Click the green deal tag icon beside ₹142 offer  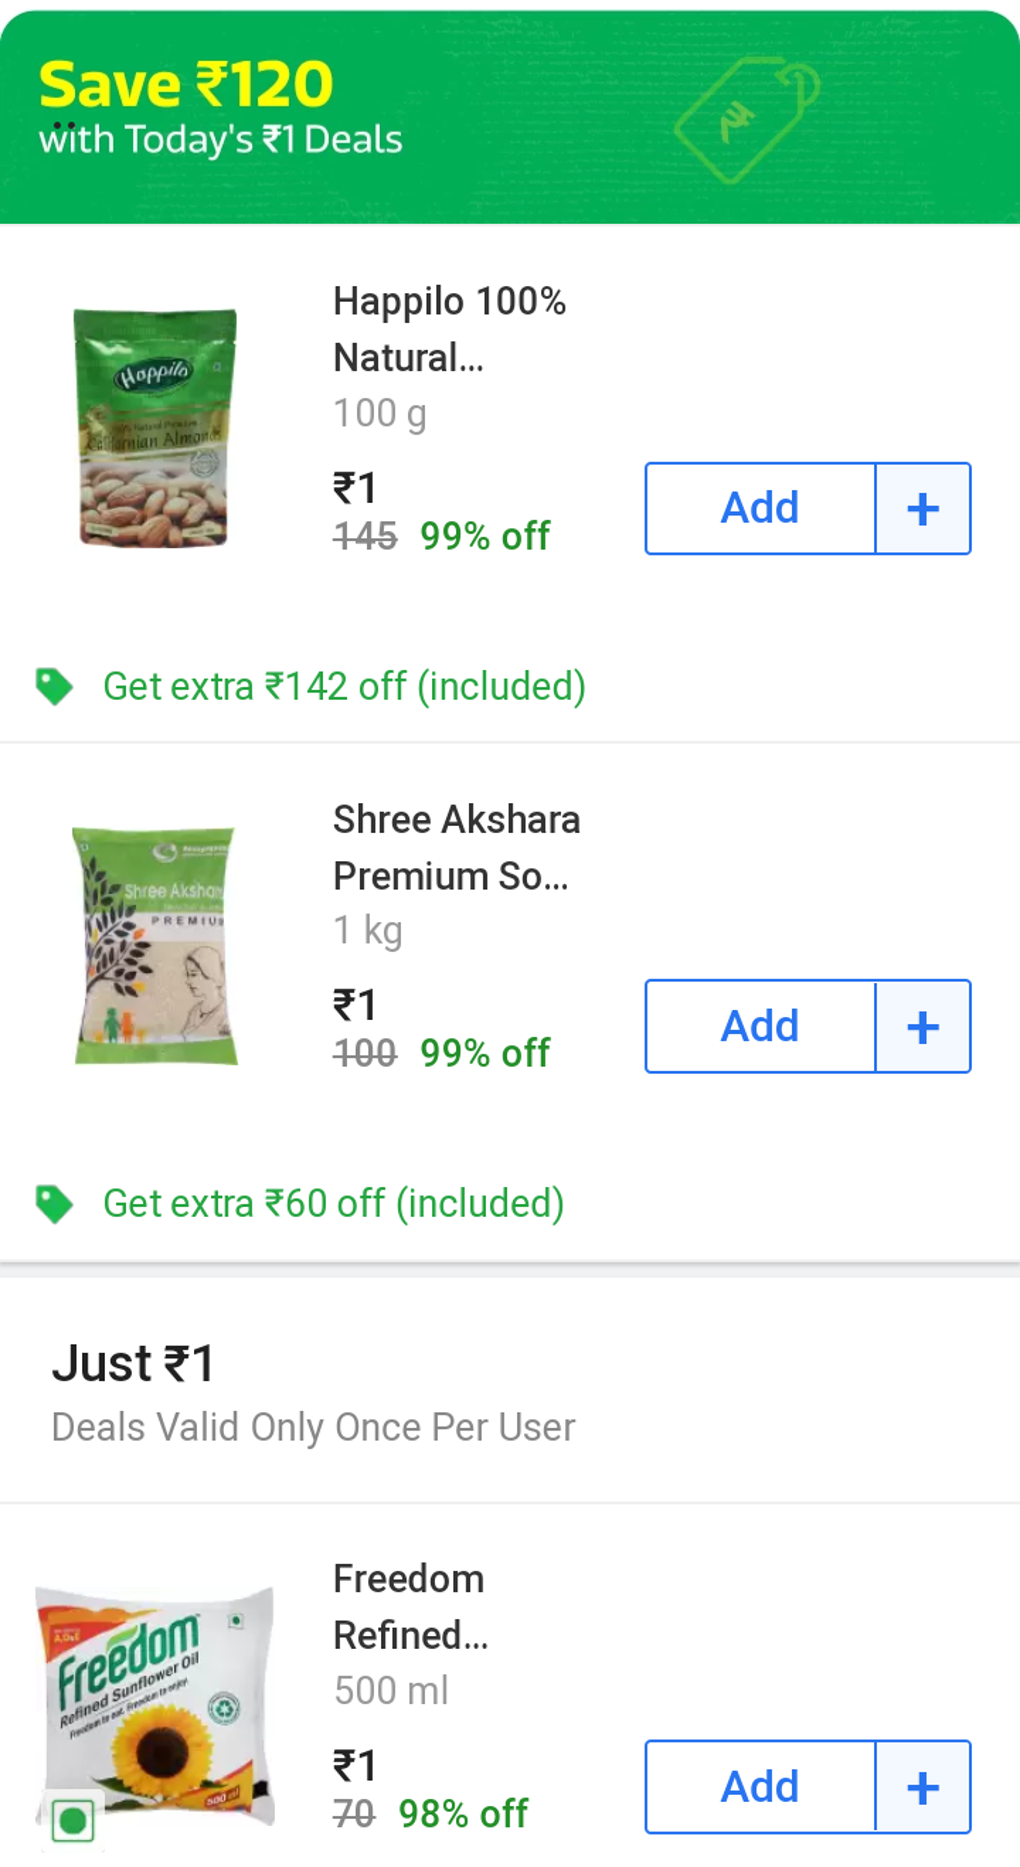55,686
